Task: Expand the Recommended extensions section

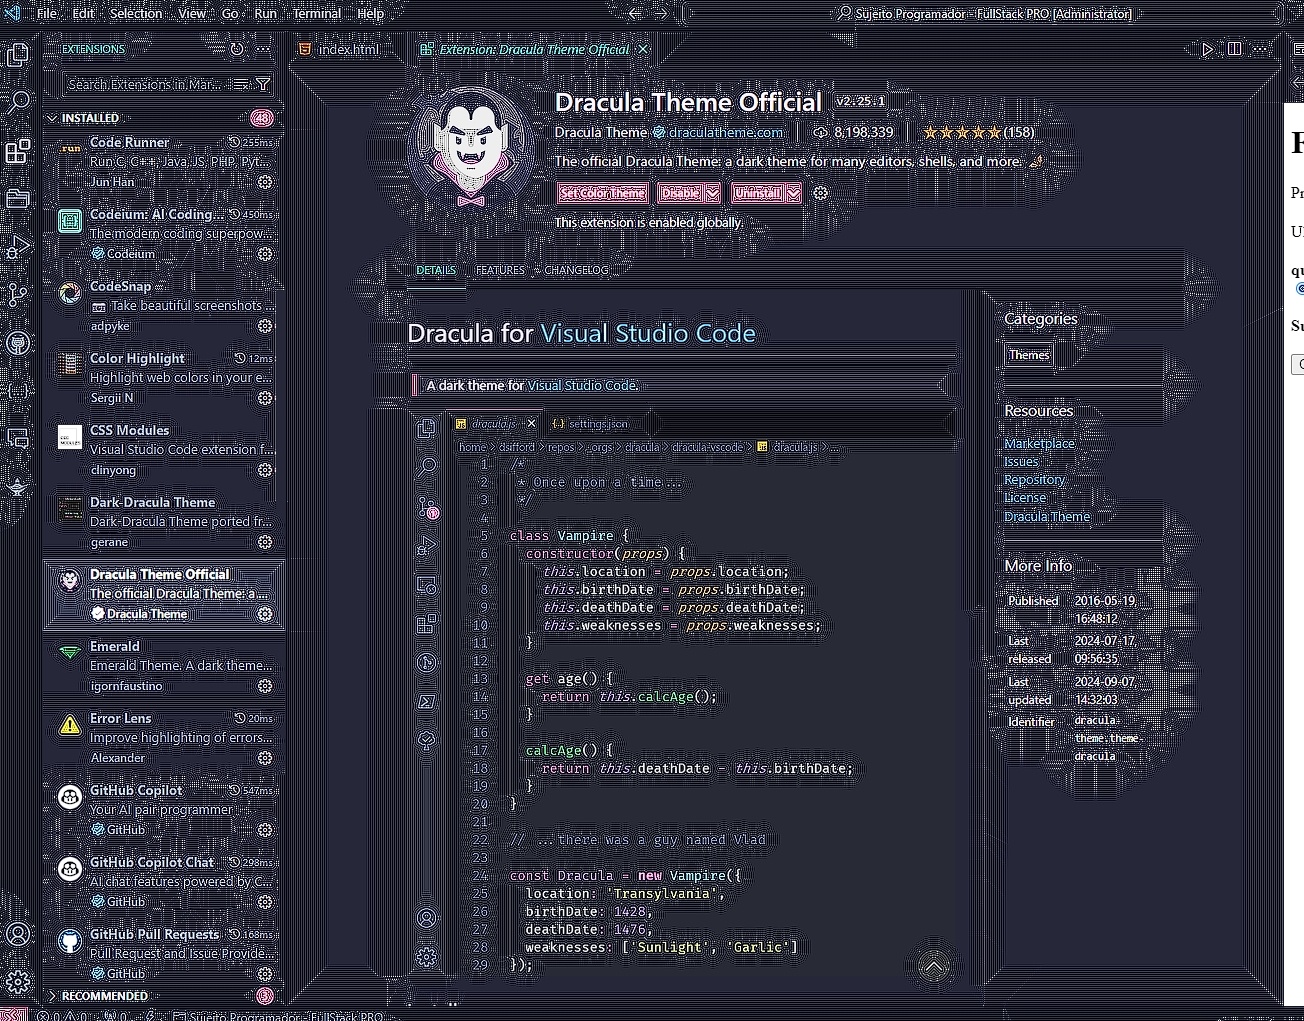Action: coord(52,996)
